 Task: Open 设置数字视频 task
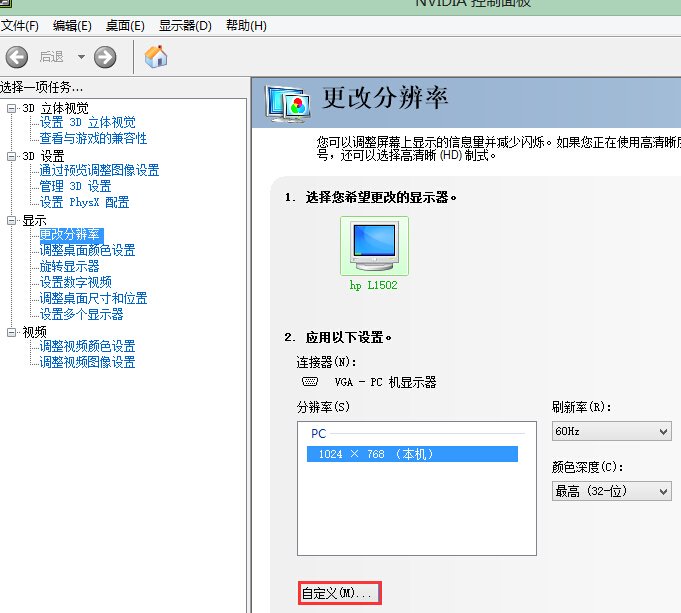pos(76,282)
